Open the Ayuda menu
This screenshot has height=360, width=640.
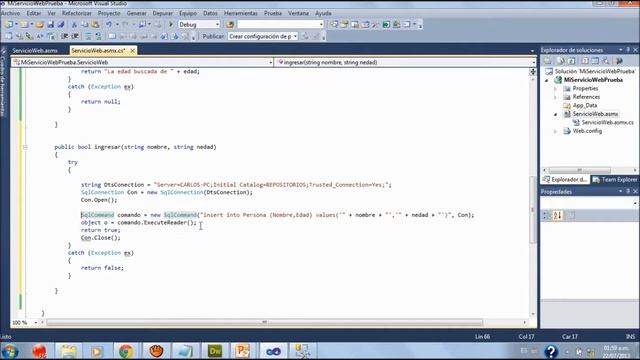[x=323, y=13]
